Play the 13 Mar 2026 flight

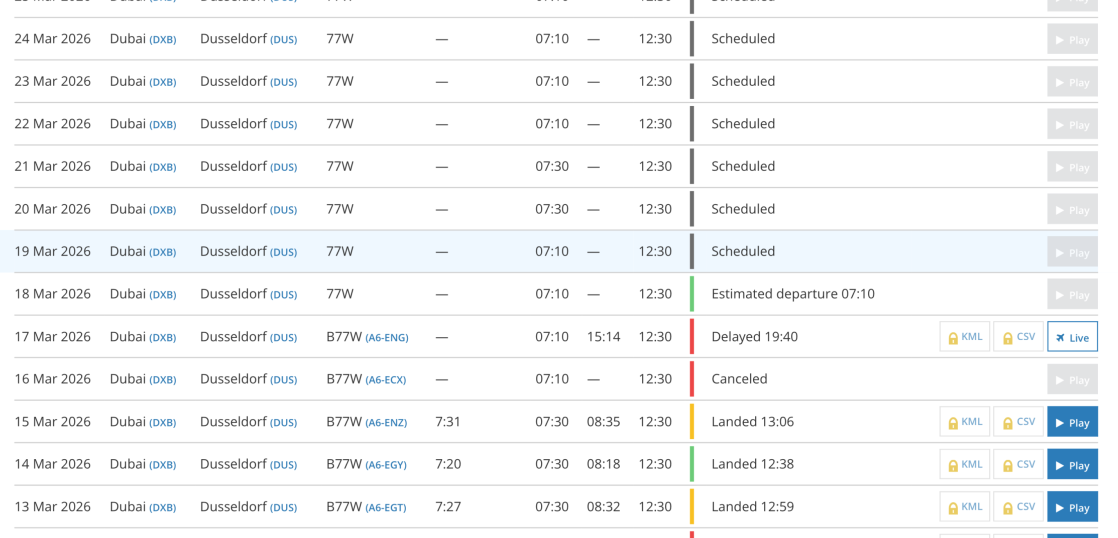pos(1072,507)
